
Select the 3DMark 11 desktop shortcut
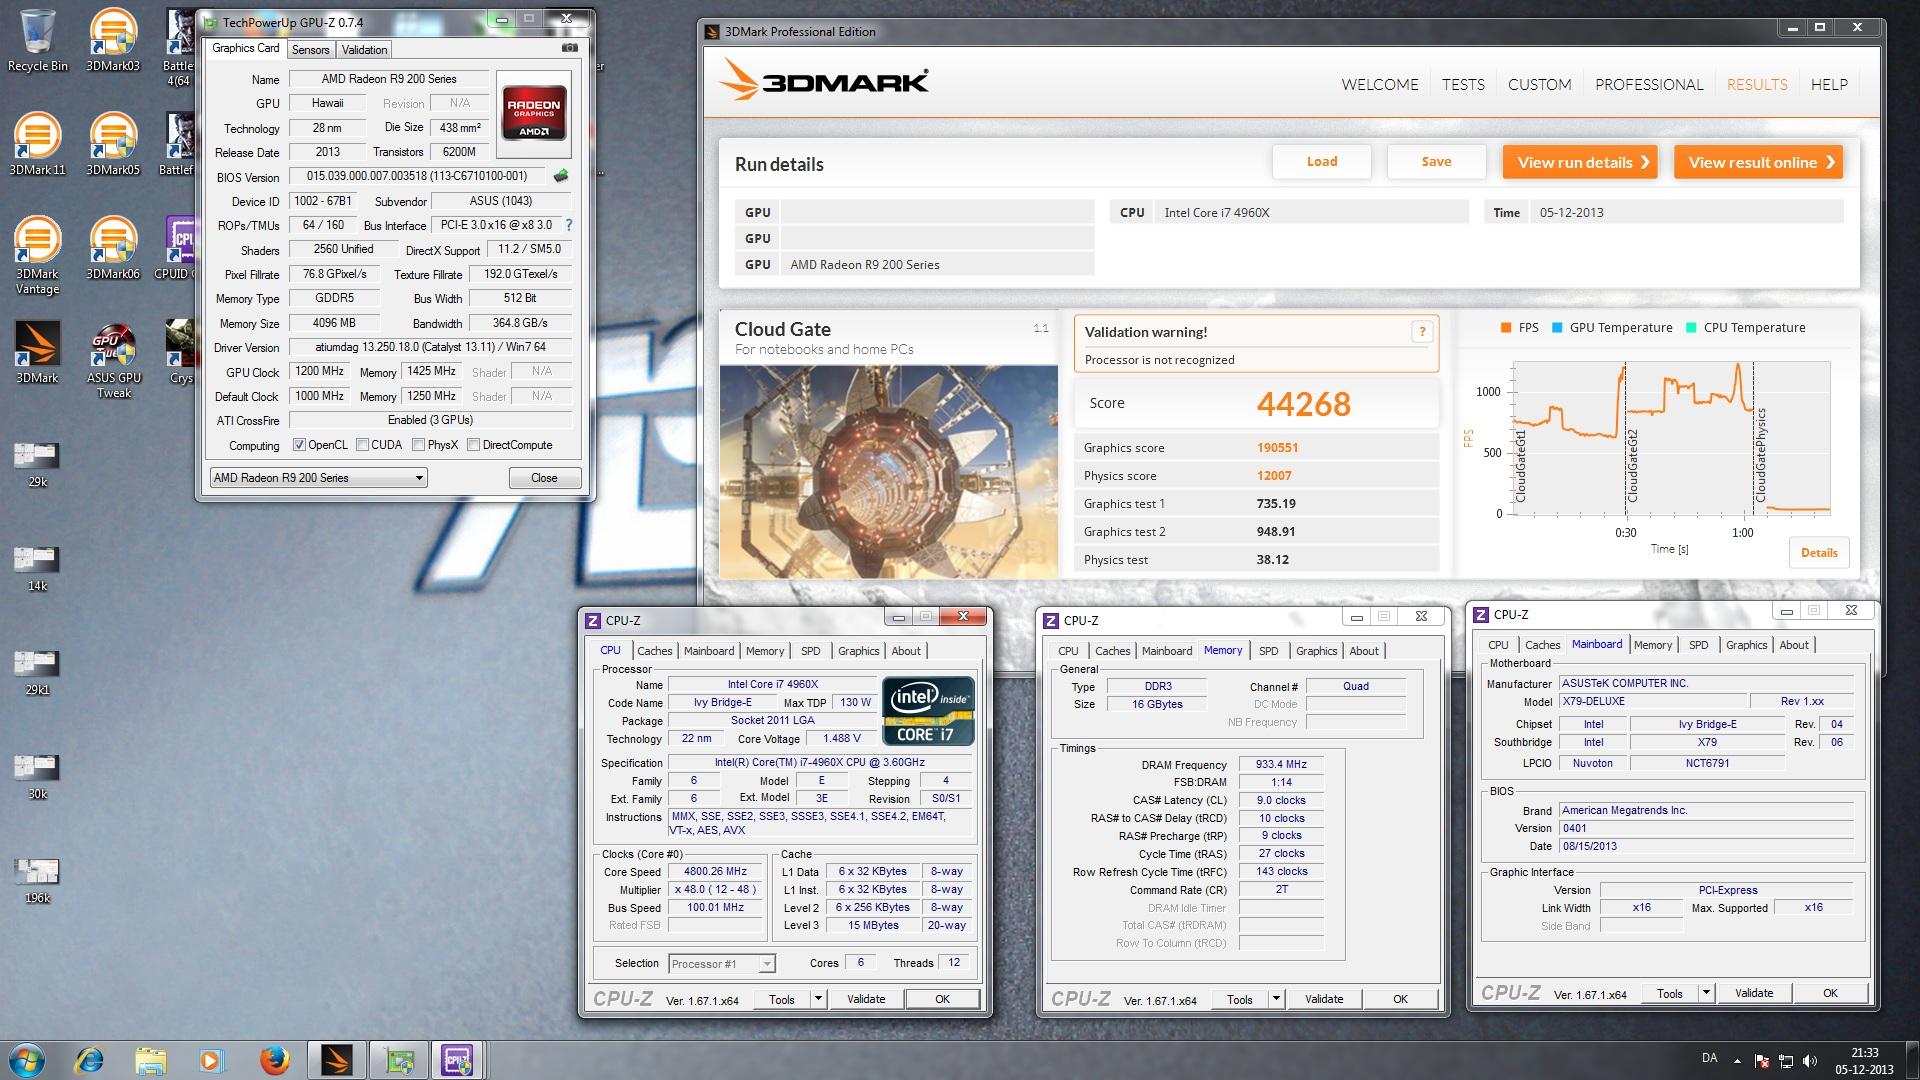click(x=38, y=145)
